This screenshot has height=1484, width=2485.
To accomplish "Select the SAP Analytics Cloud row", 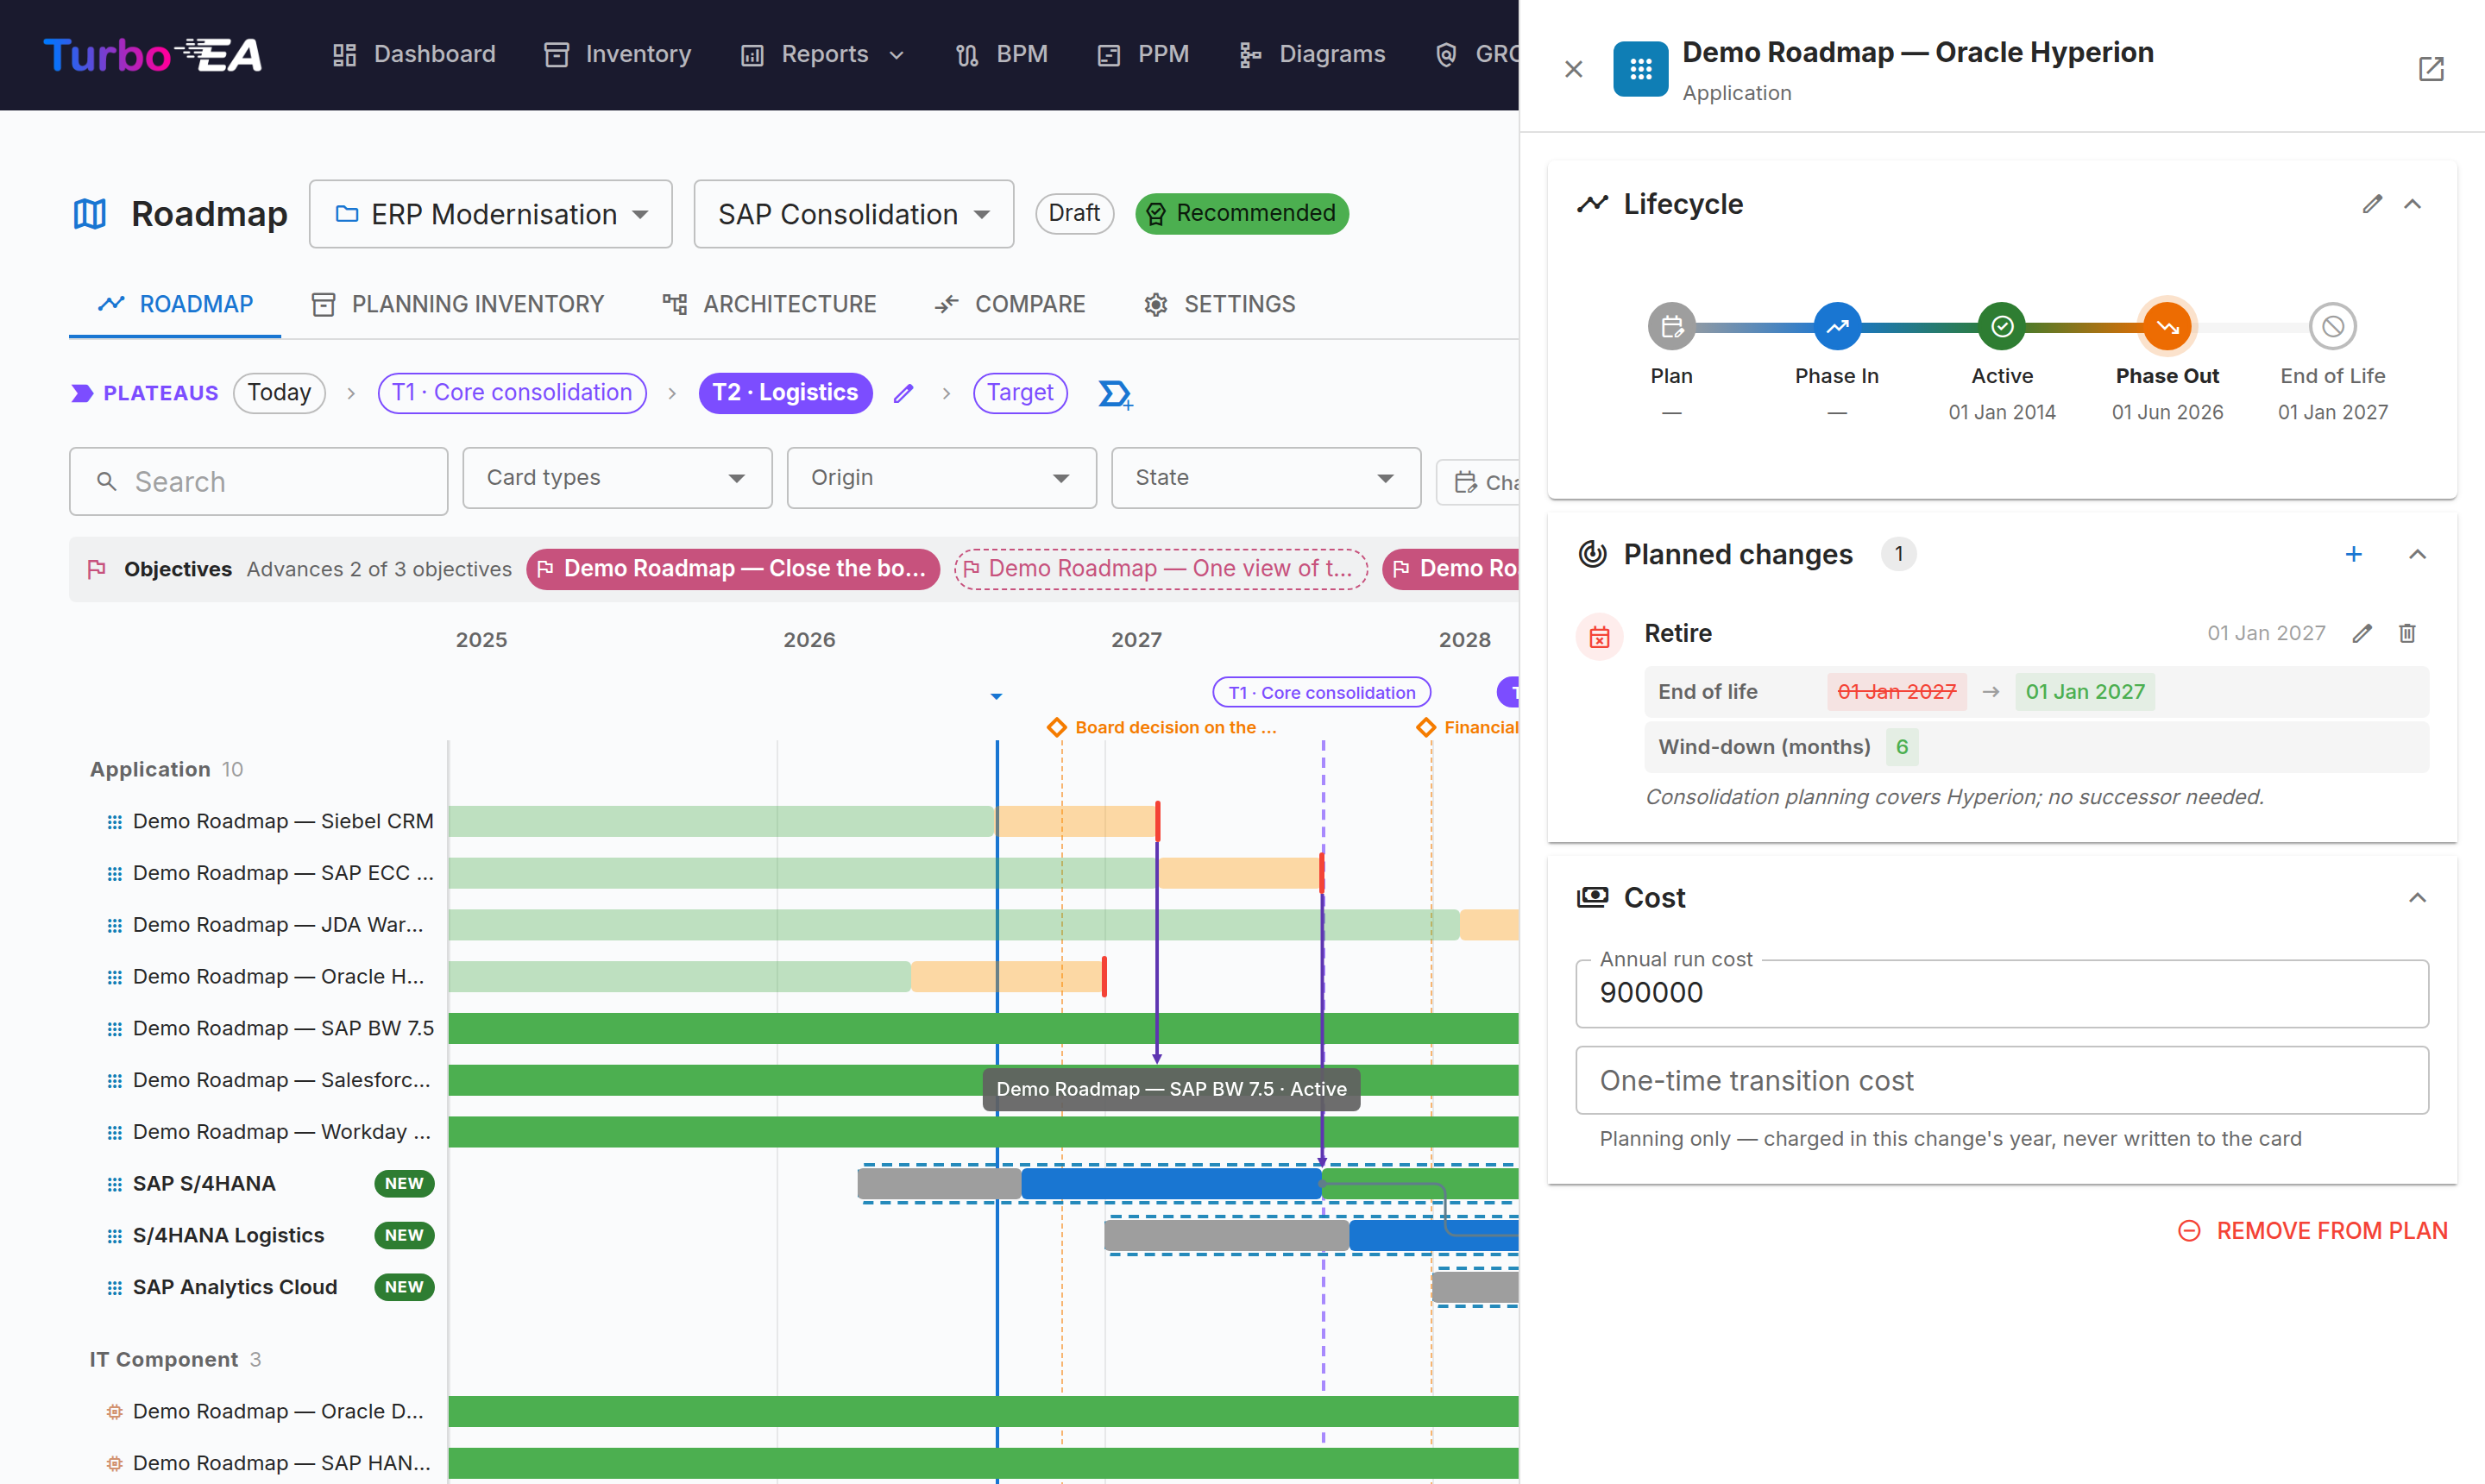I will point(270,1287).
